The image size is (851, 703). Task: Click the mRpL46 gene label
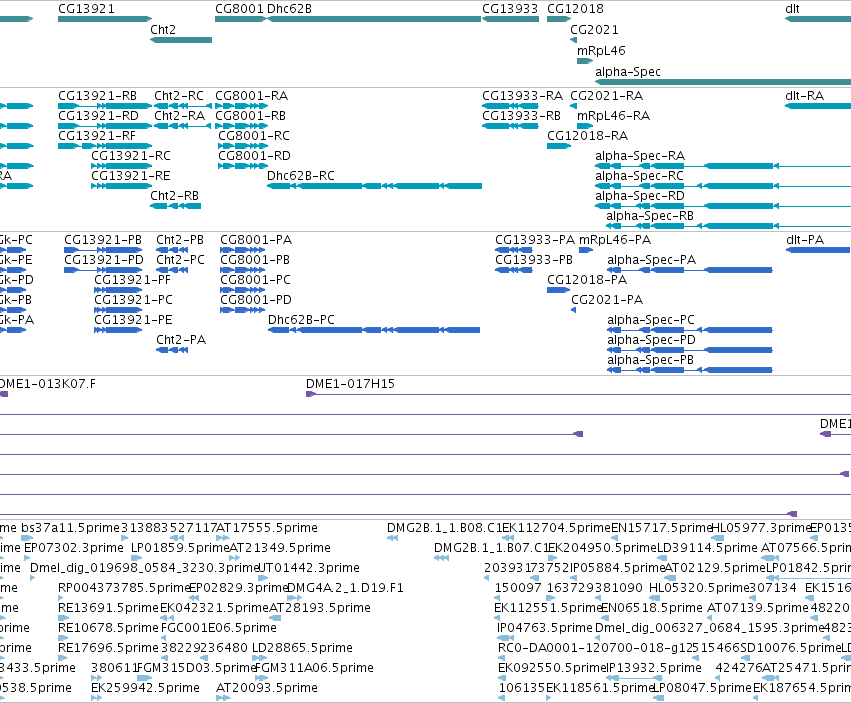point(601,51)
